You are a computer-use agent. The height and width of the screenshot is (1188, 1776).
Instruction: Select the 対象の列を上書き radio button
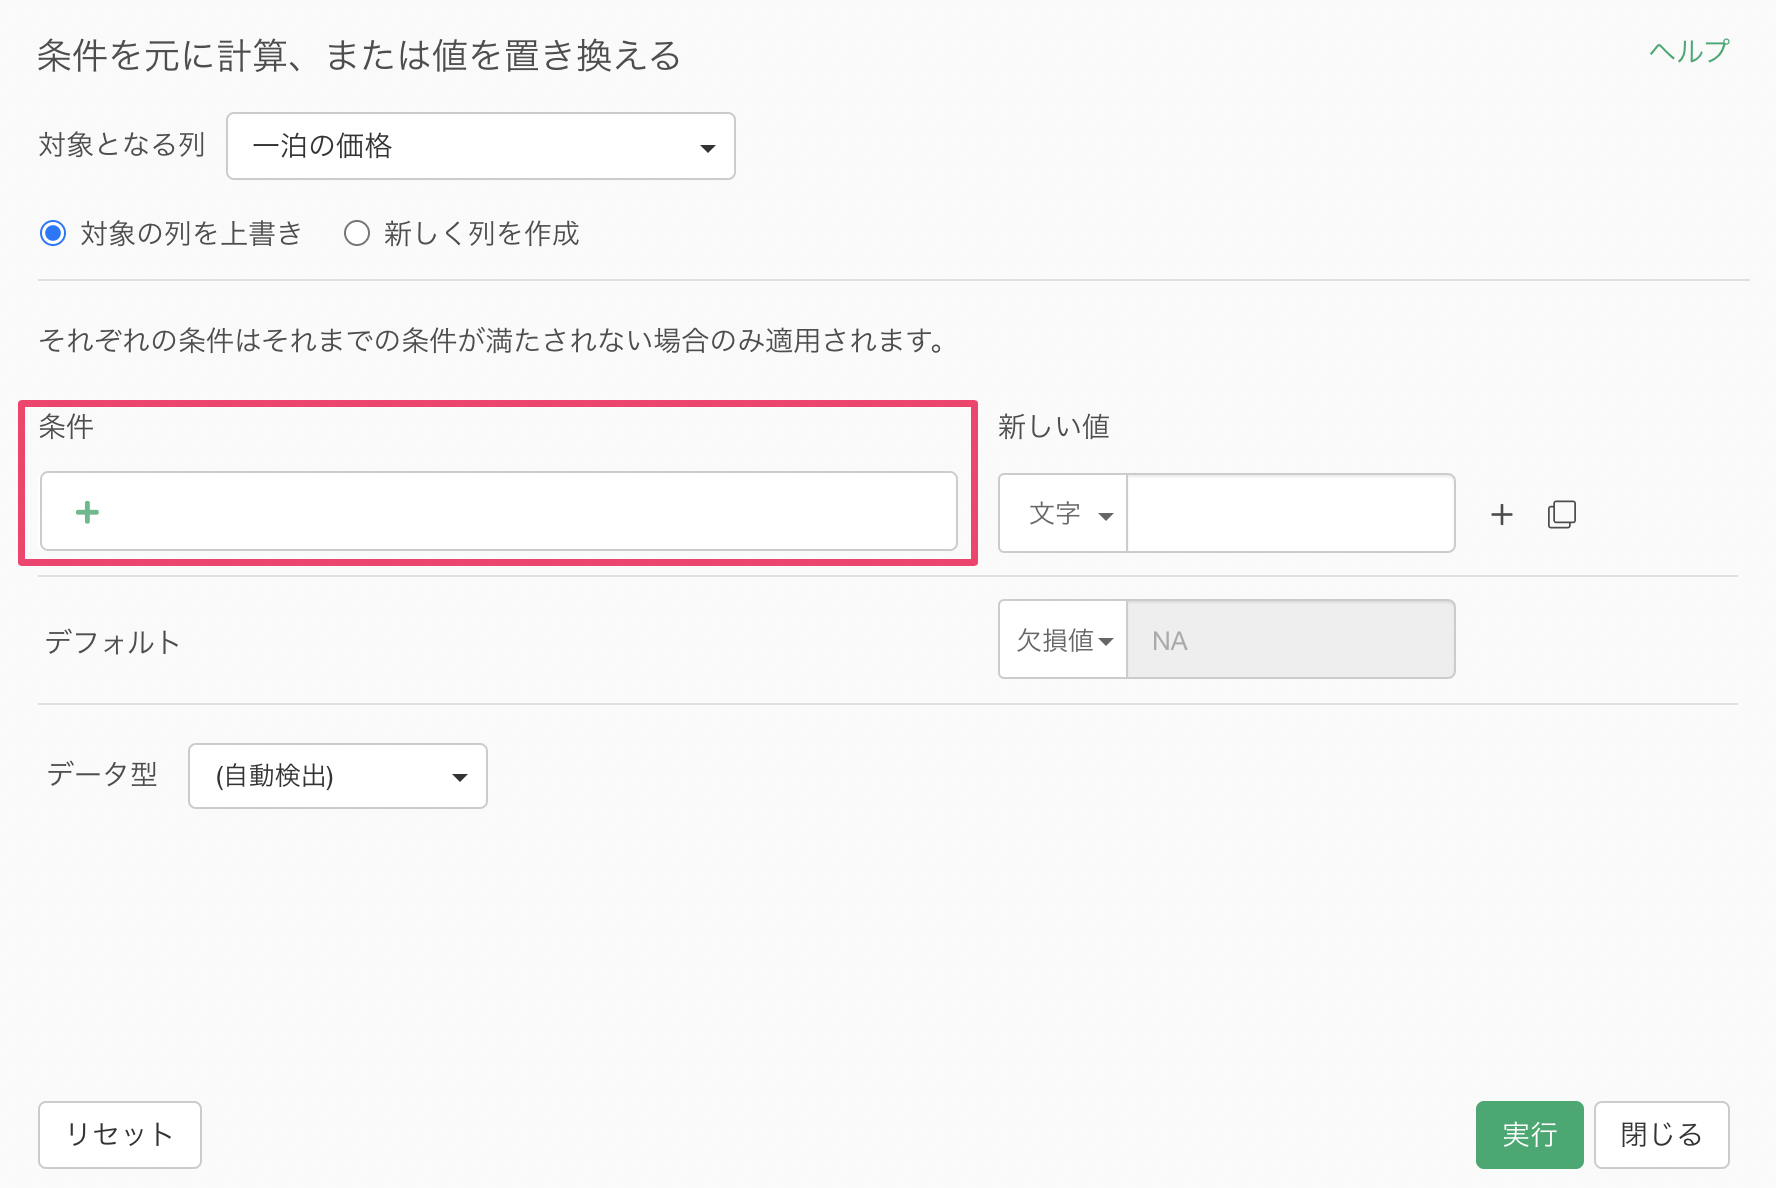[53, 234]
